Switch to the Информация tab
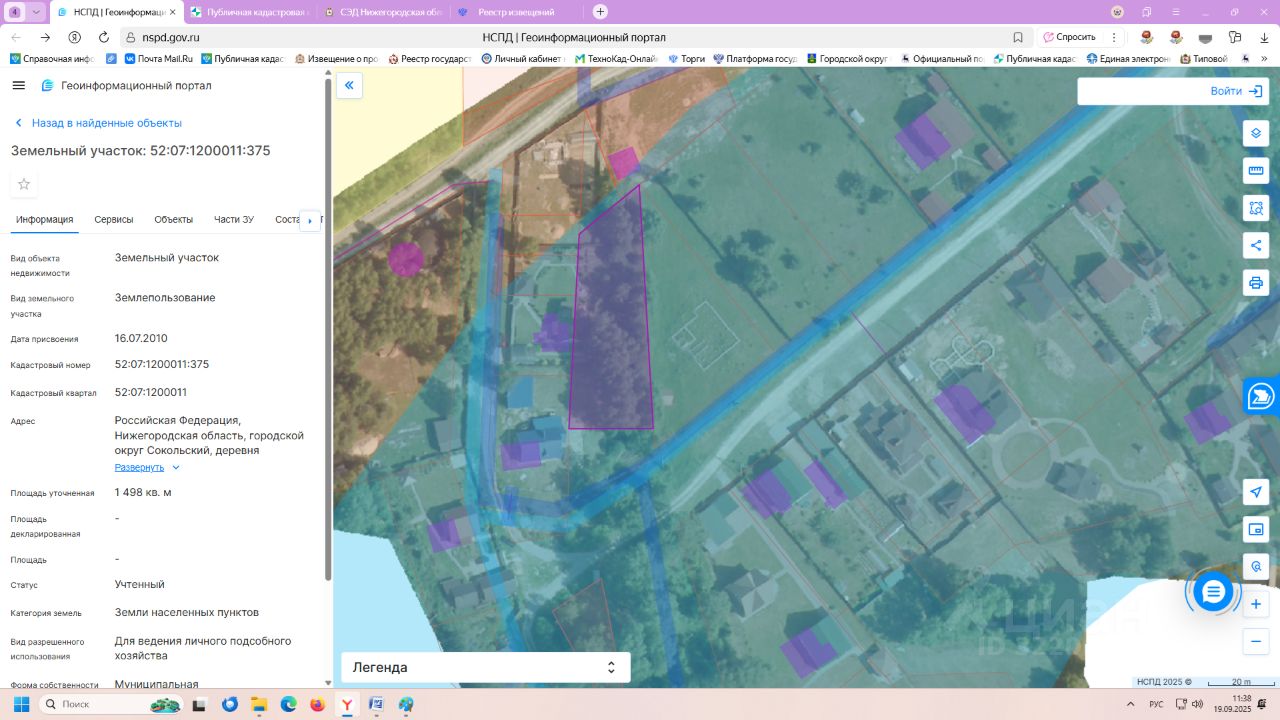 tap(45, 220)
